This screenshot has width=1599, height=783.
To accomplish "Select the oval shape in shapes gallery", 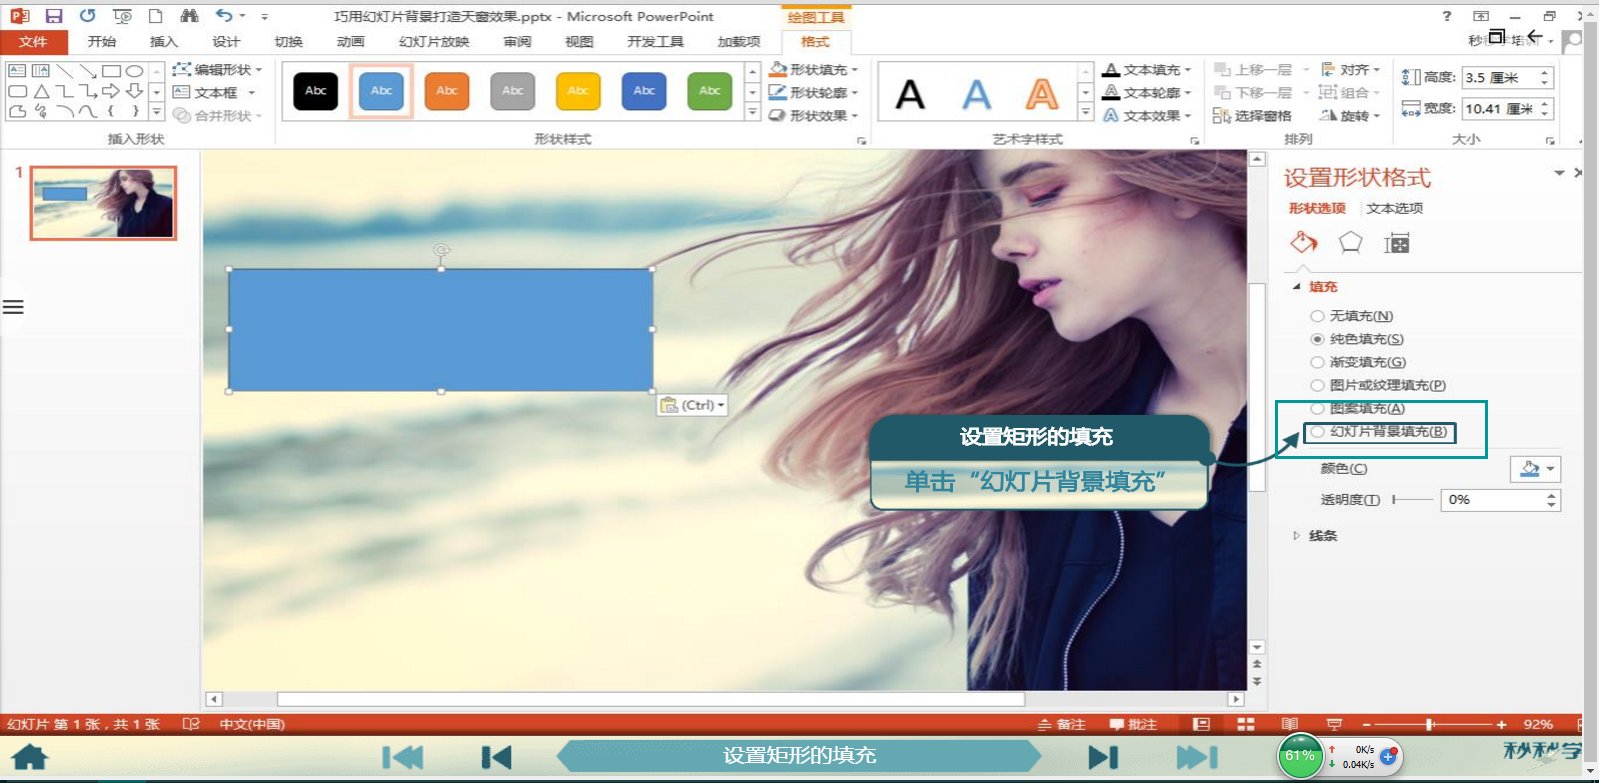I will click(134, 71).
